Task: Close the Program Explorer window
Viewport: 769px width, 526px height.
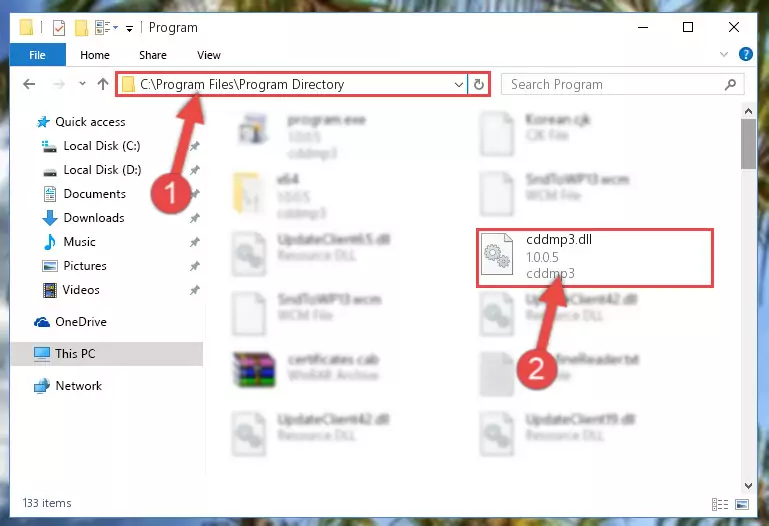Action: (734, 27)
